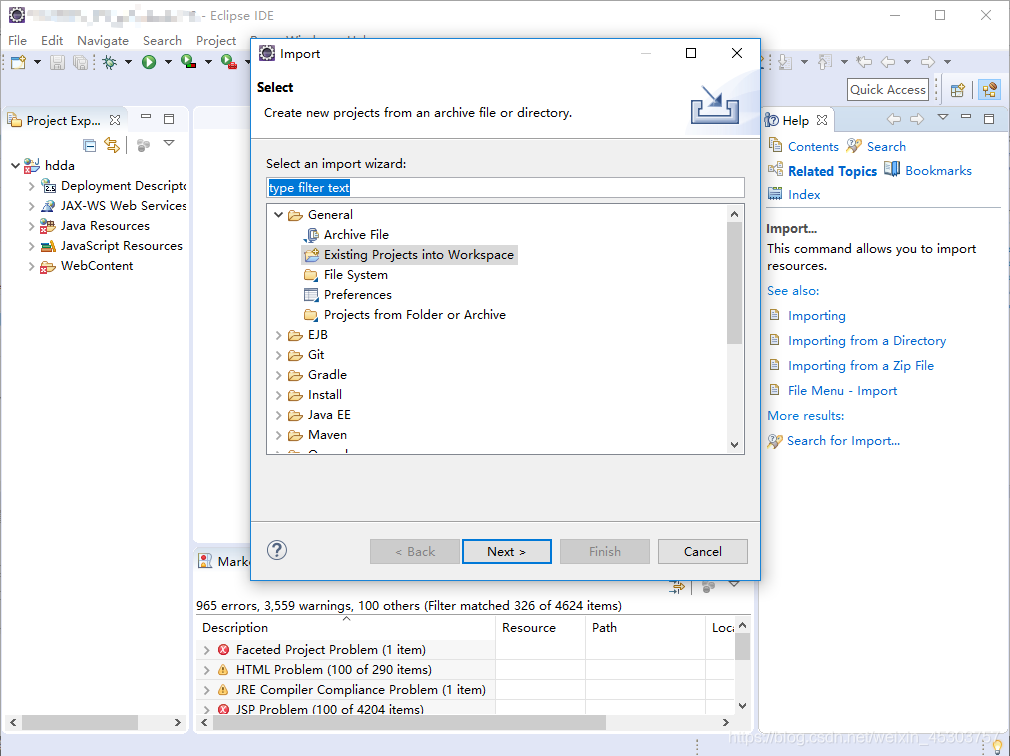Expand the Install folder
This screenshot has height=756, width=1010.
[x=278, y=395]
